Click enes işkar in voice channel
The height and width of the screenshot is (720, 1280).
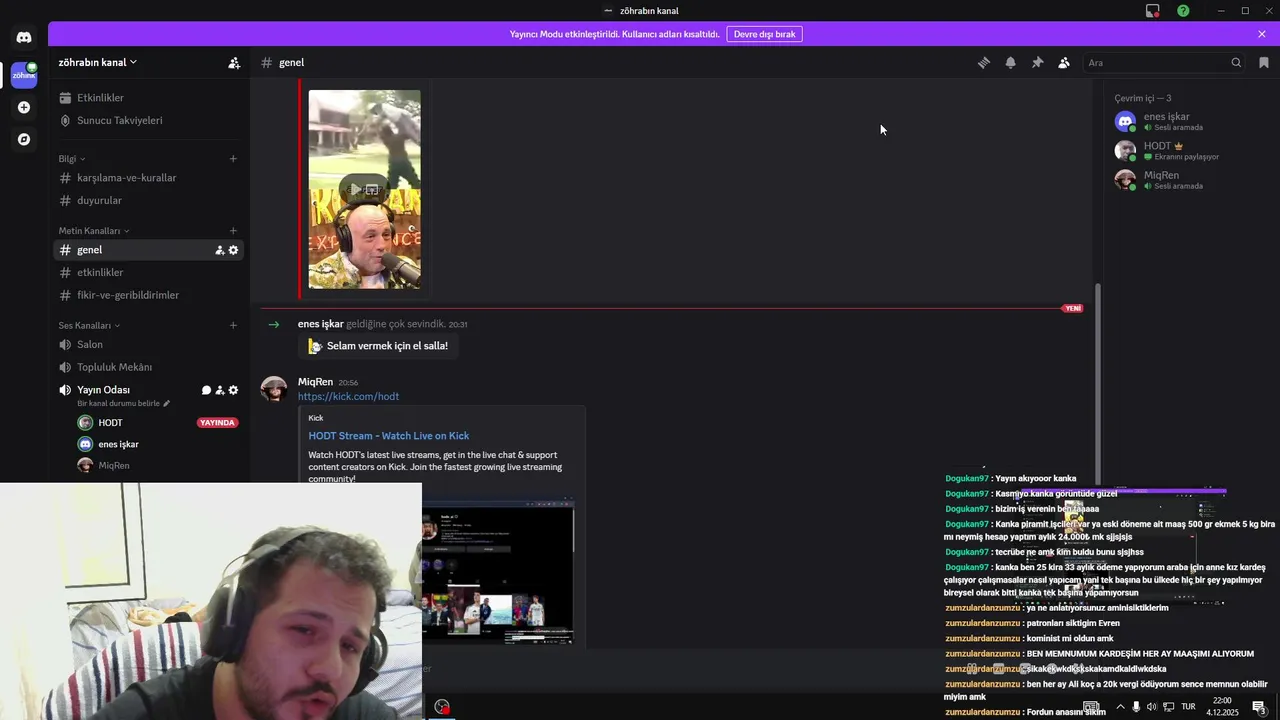pyautogui.click(x=118, y=444)
